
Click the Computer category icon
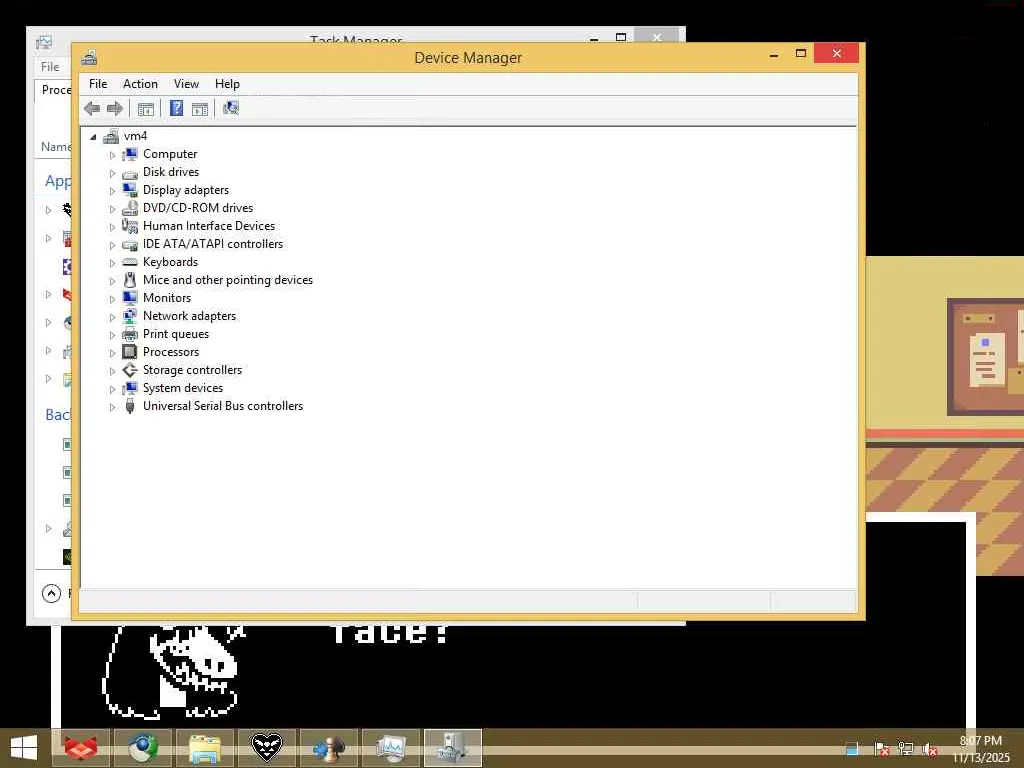click(130, 154)
